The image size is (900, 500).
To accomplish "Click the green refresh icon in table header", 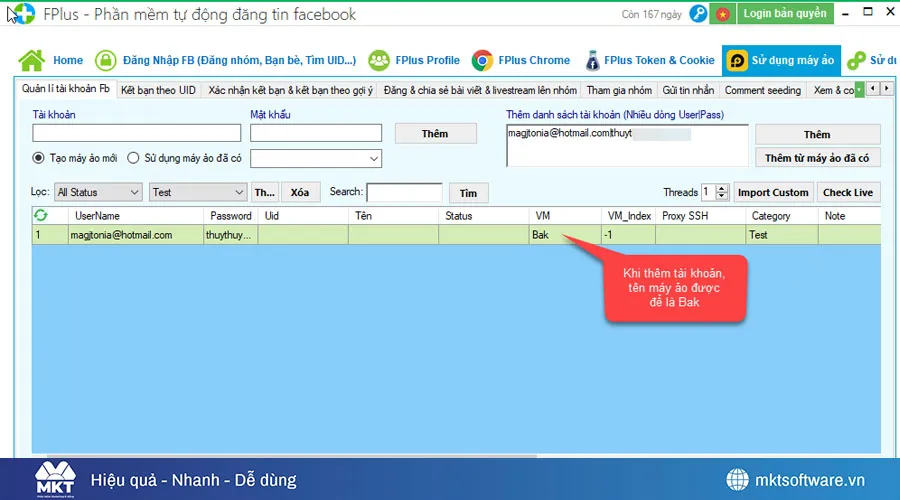I will (x=40, y=215).
